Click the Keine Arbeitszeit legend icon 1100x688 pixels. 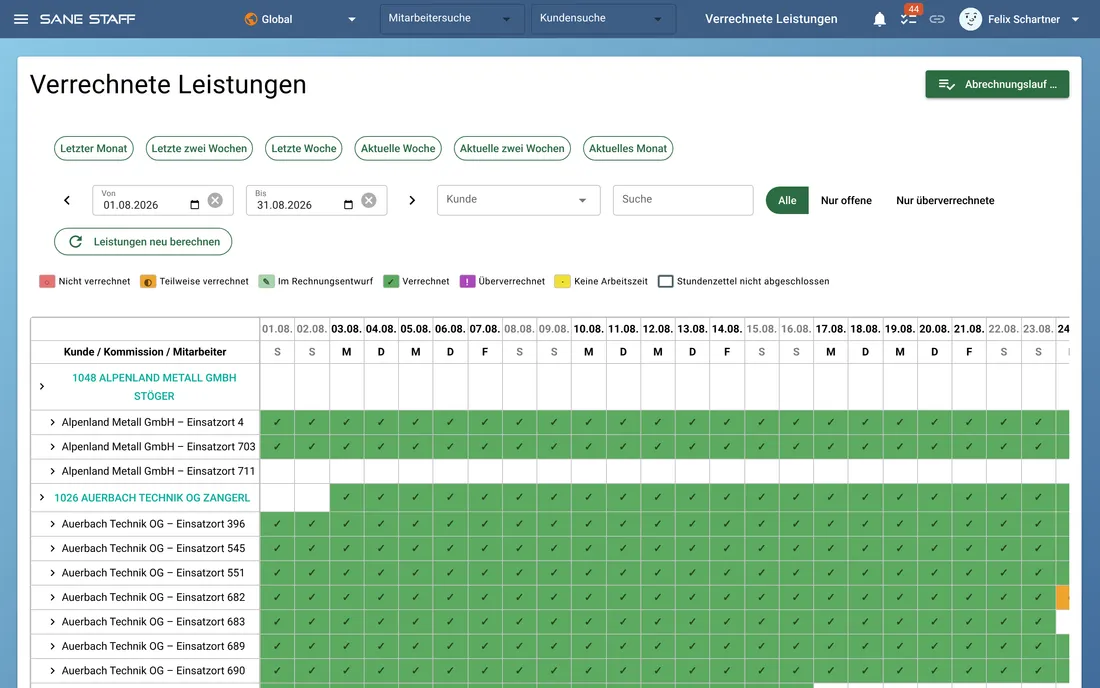tap(562, 281)
